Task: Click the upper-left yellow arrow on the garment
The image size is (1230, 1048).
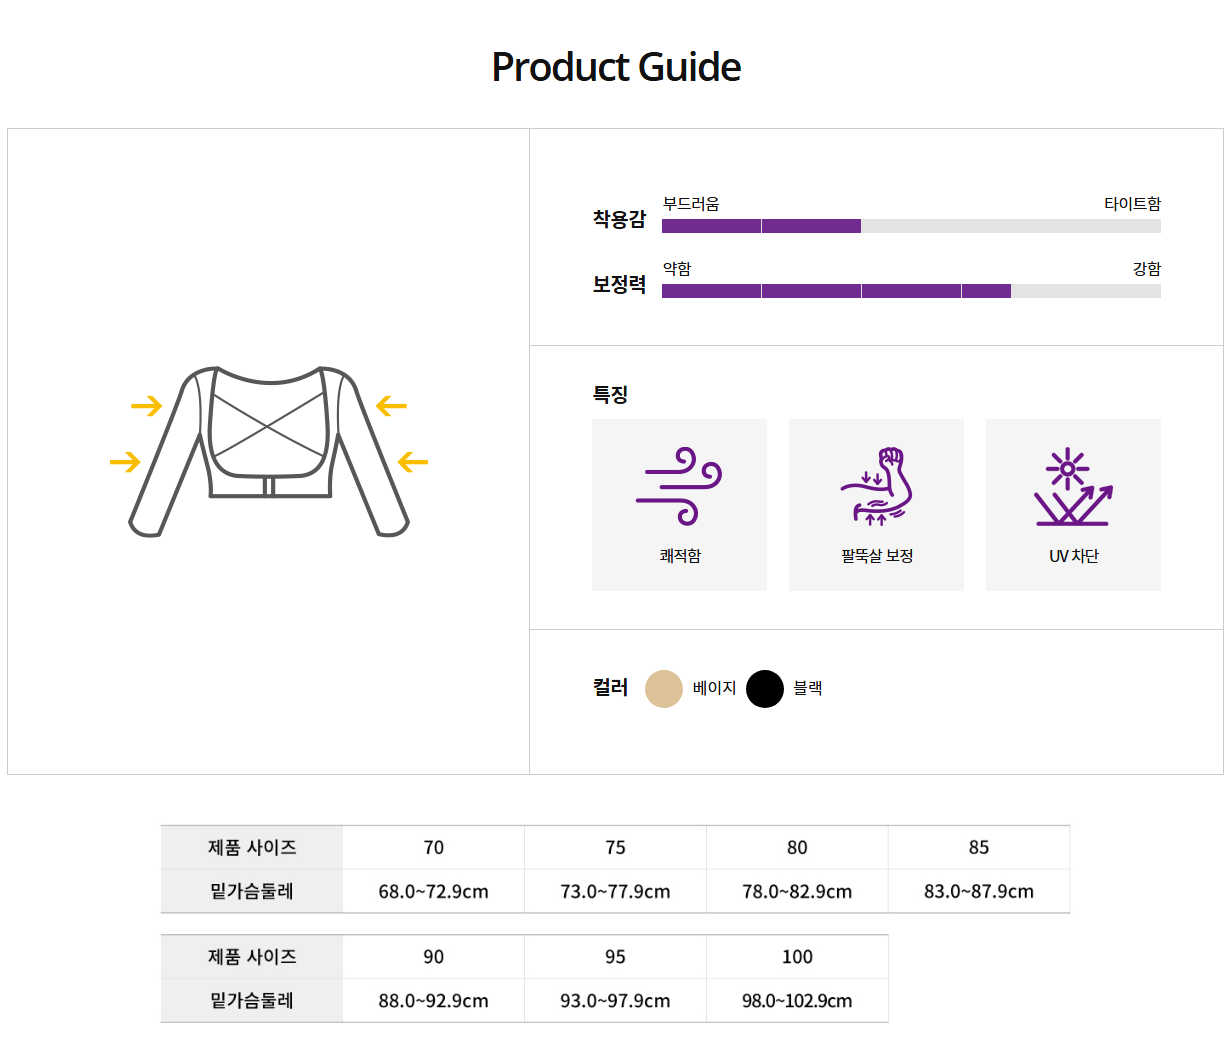Action: coord(147,406)
